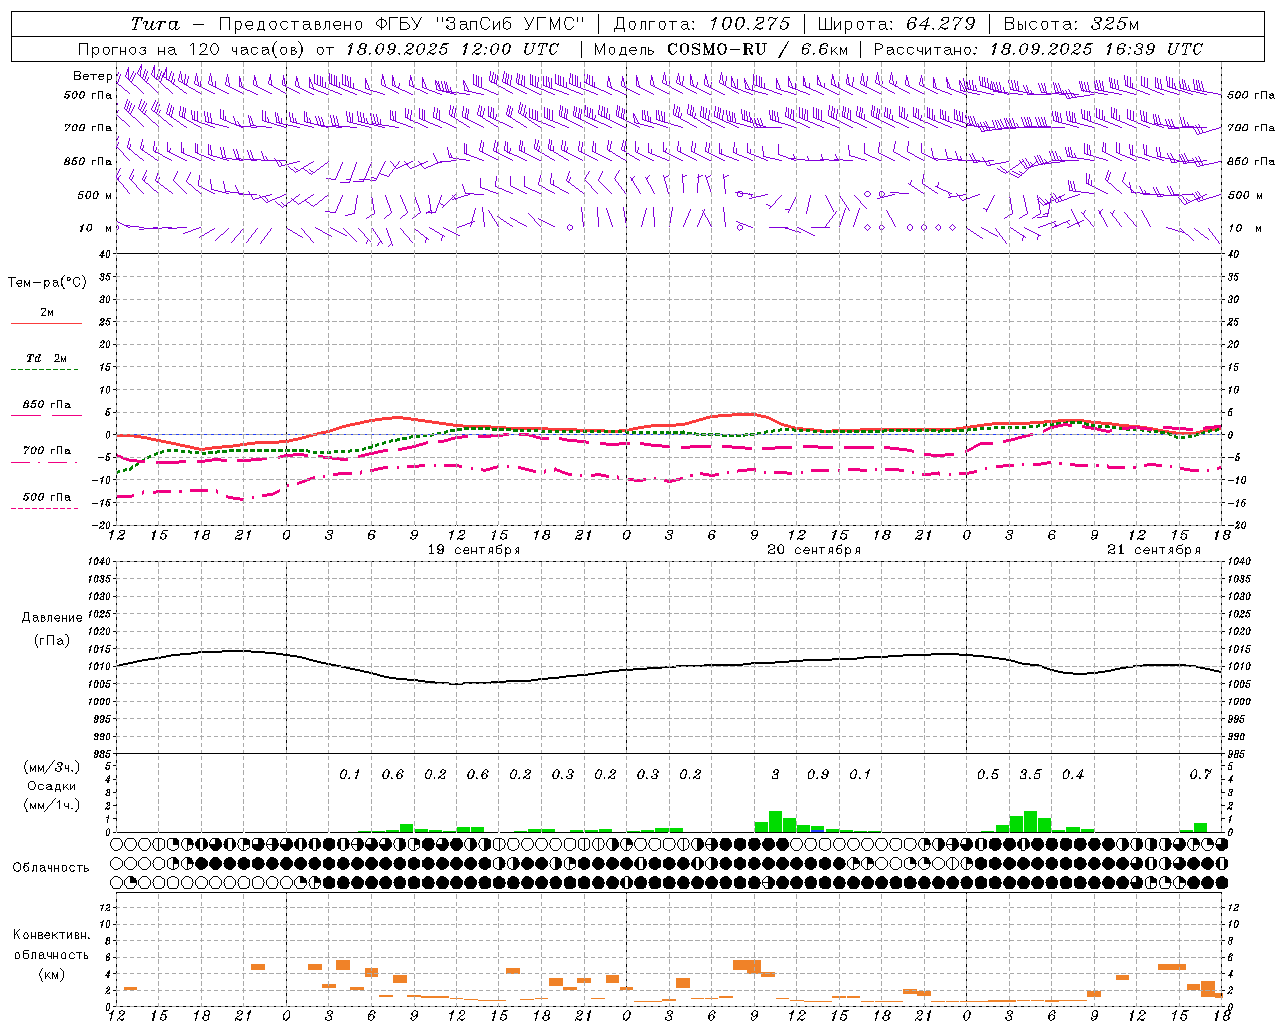Click the date label 21 сентября
Image resolution: width=1280 pixels, height=1024 pixels.
1154,550
